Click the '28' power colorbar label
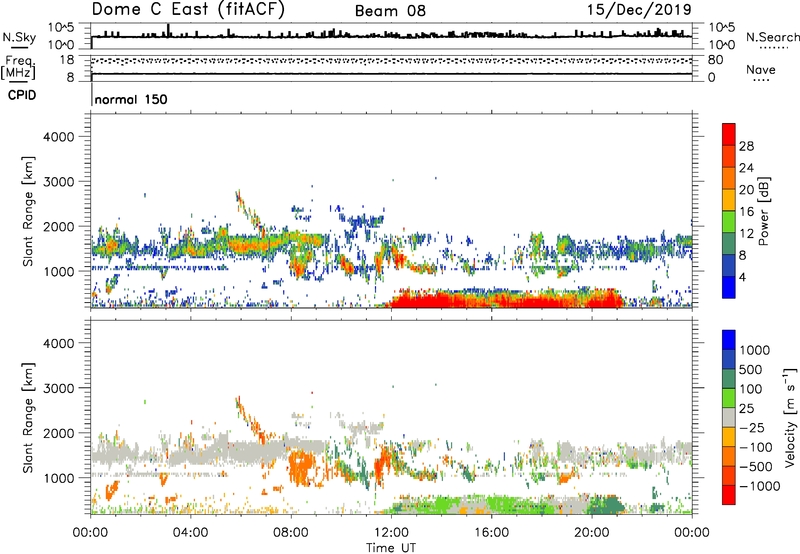Screen dimensions: 800x554 coord(746,146)
